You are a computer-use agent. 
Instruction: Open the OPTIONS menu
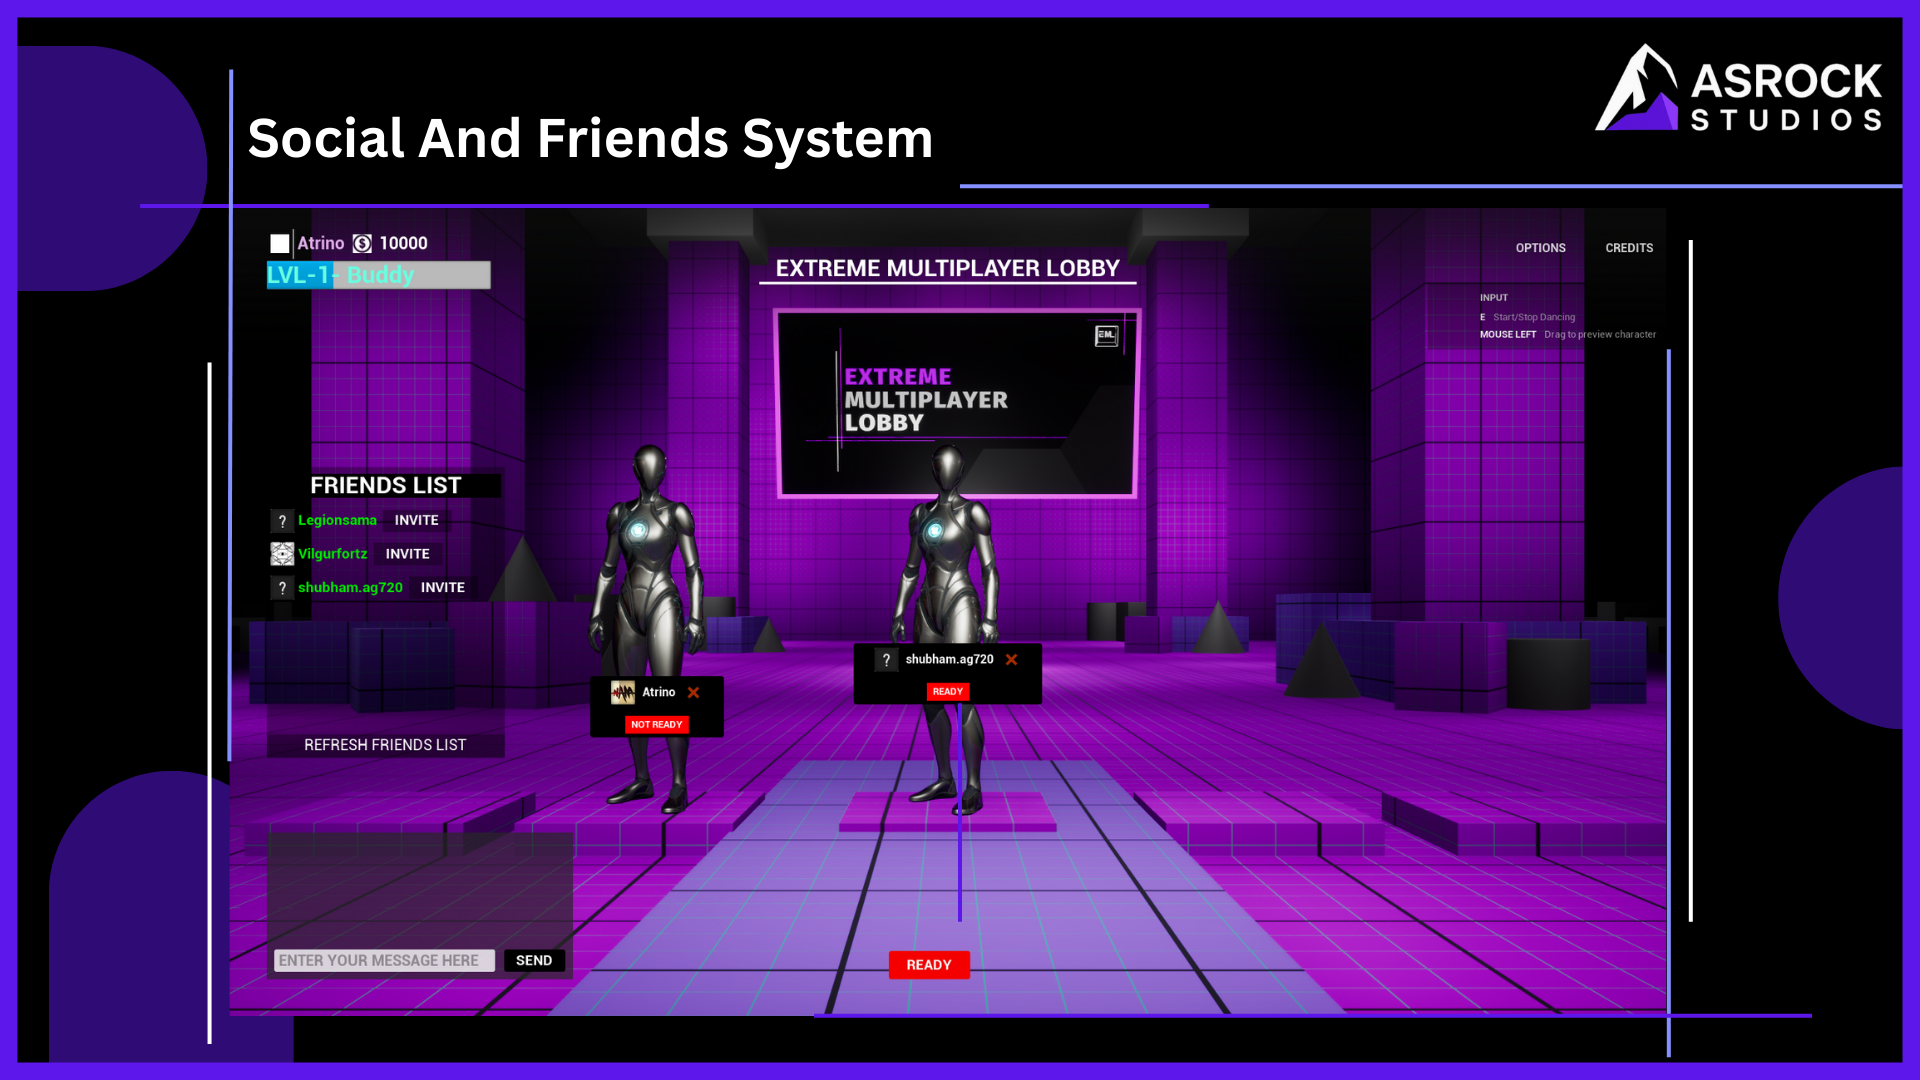coord(1540,248)
